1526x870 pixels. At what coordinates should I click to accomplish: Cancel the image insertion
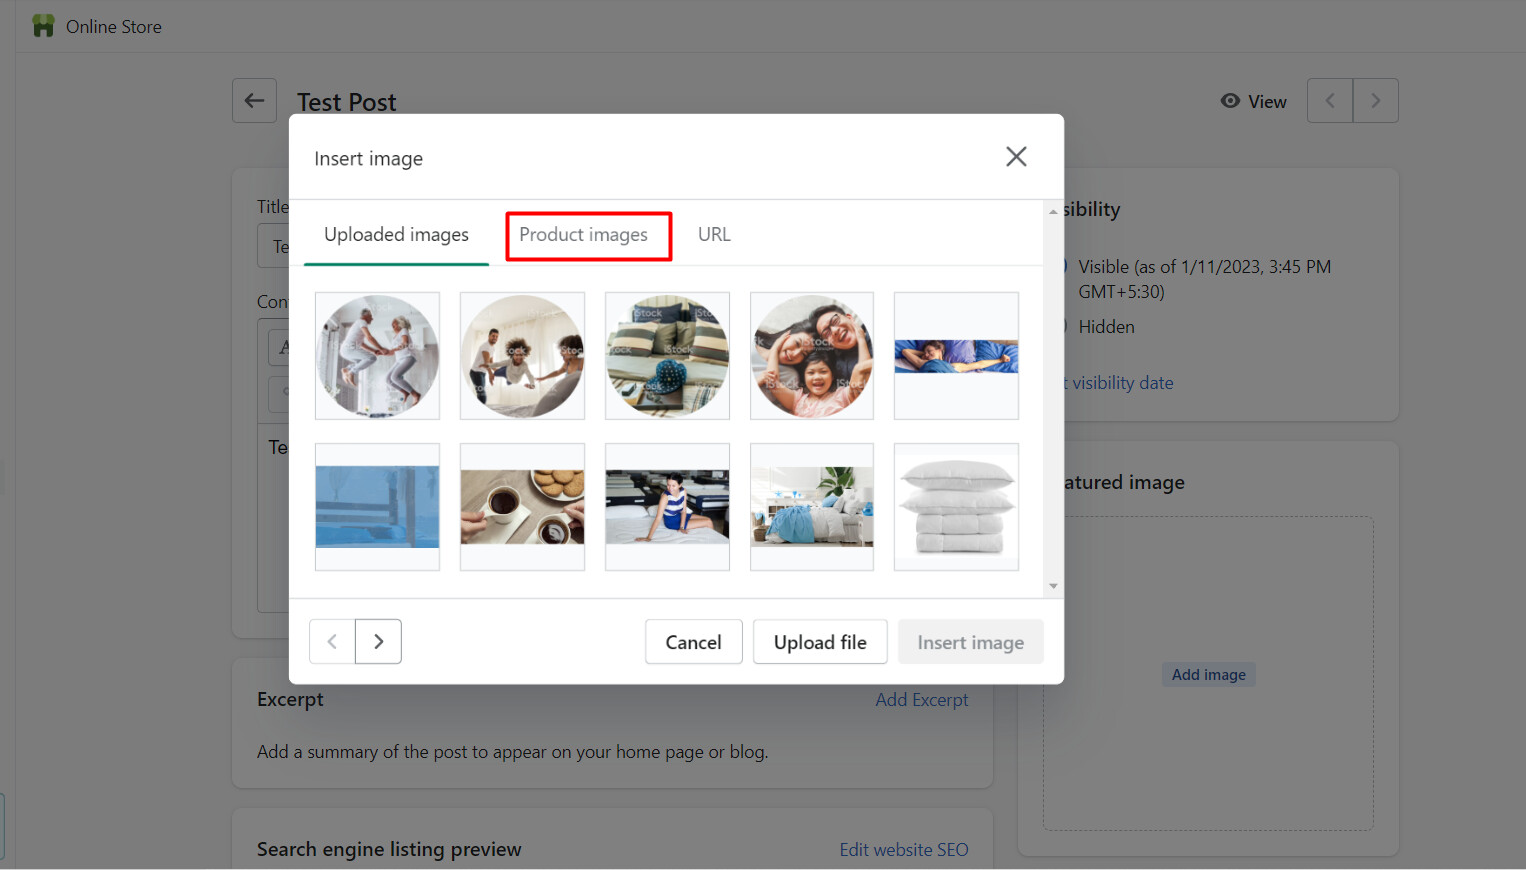tap(693, 642)
